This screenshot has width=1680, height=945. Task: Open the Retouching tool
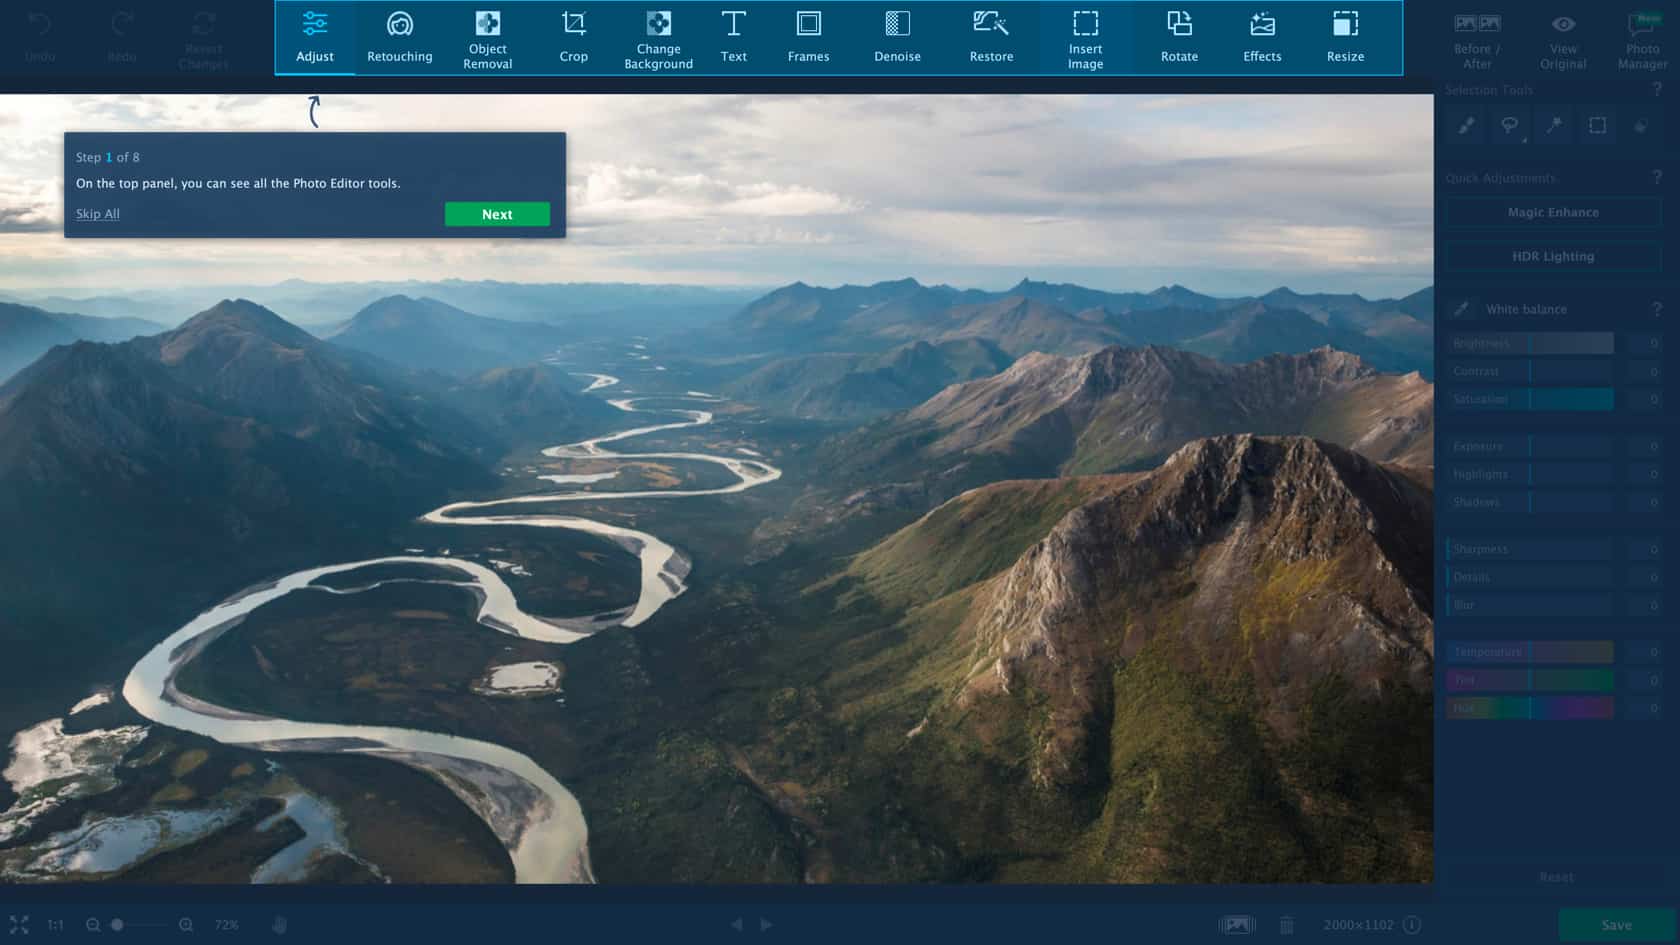(x=399, y=38)
